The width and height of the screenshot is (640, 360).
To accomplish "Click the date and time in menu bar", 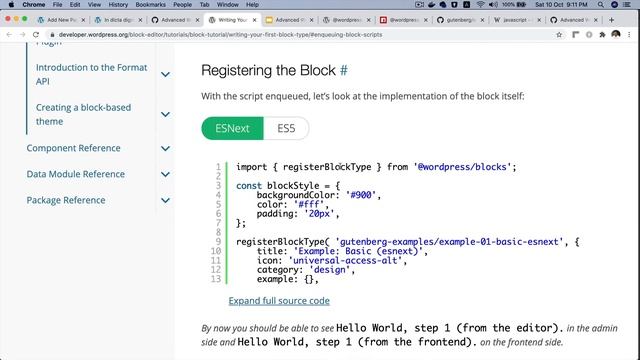I will point(561,4).
